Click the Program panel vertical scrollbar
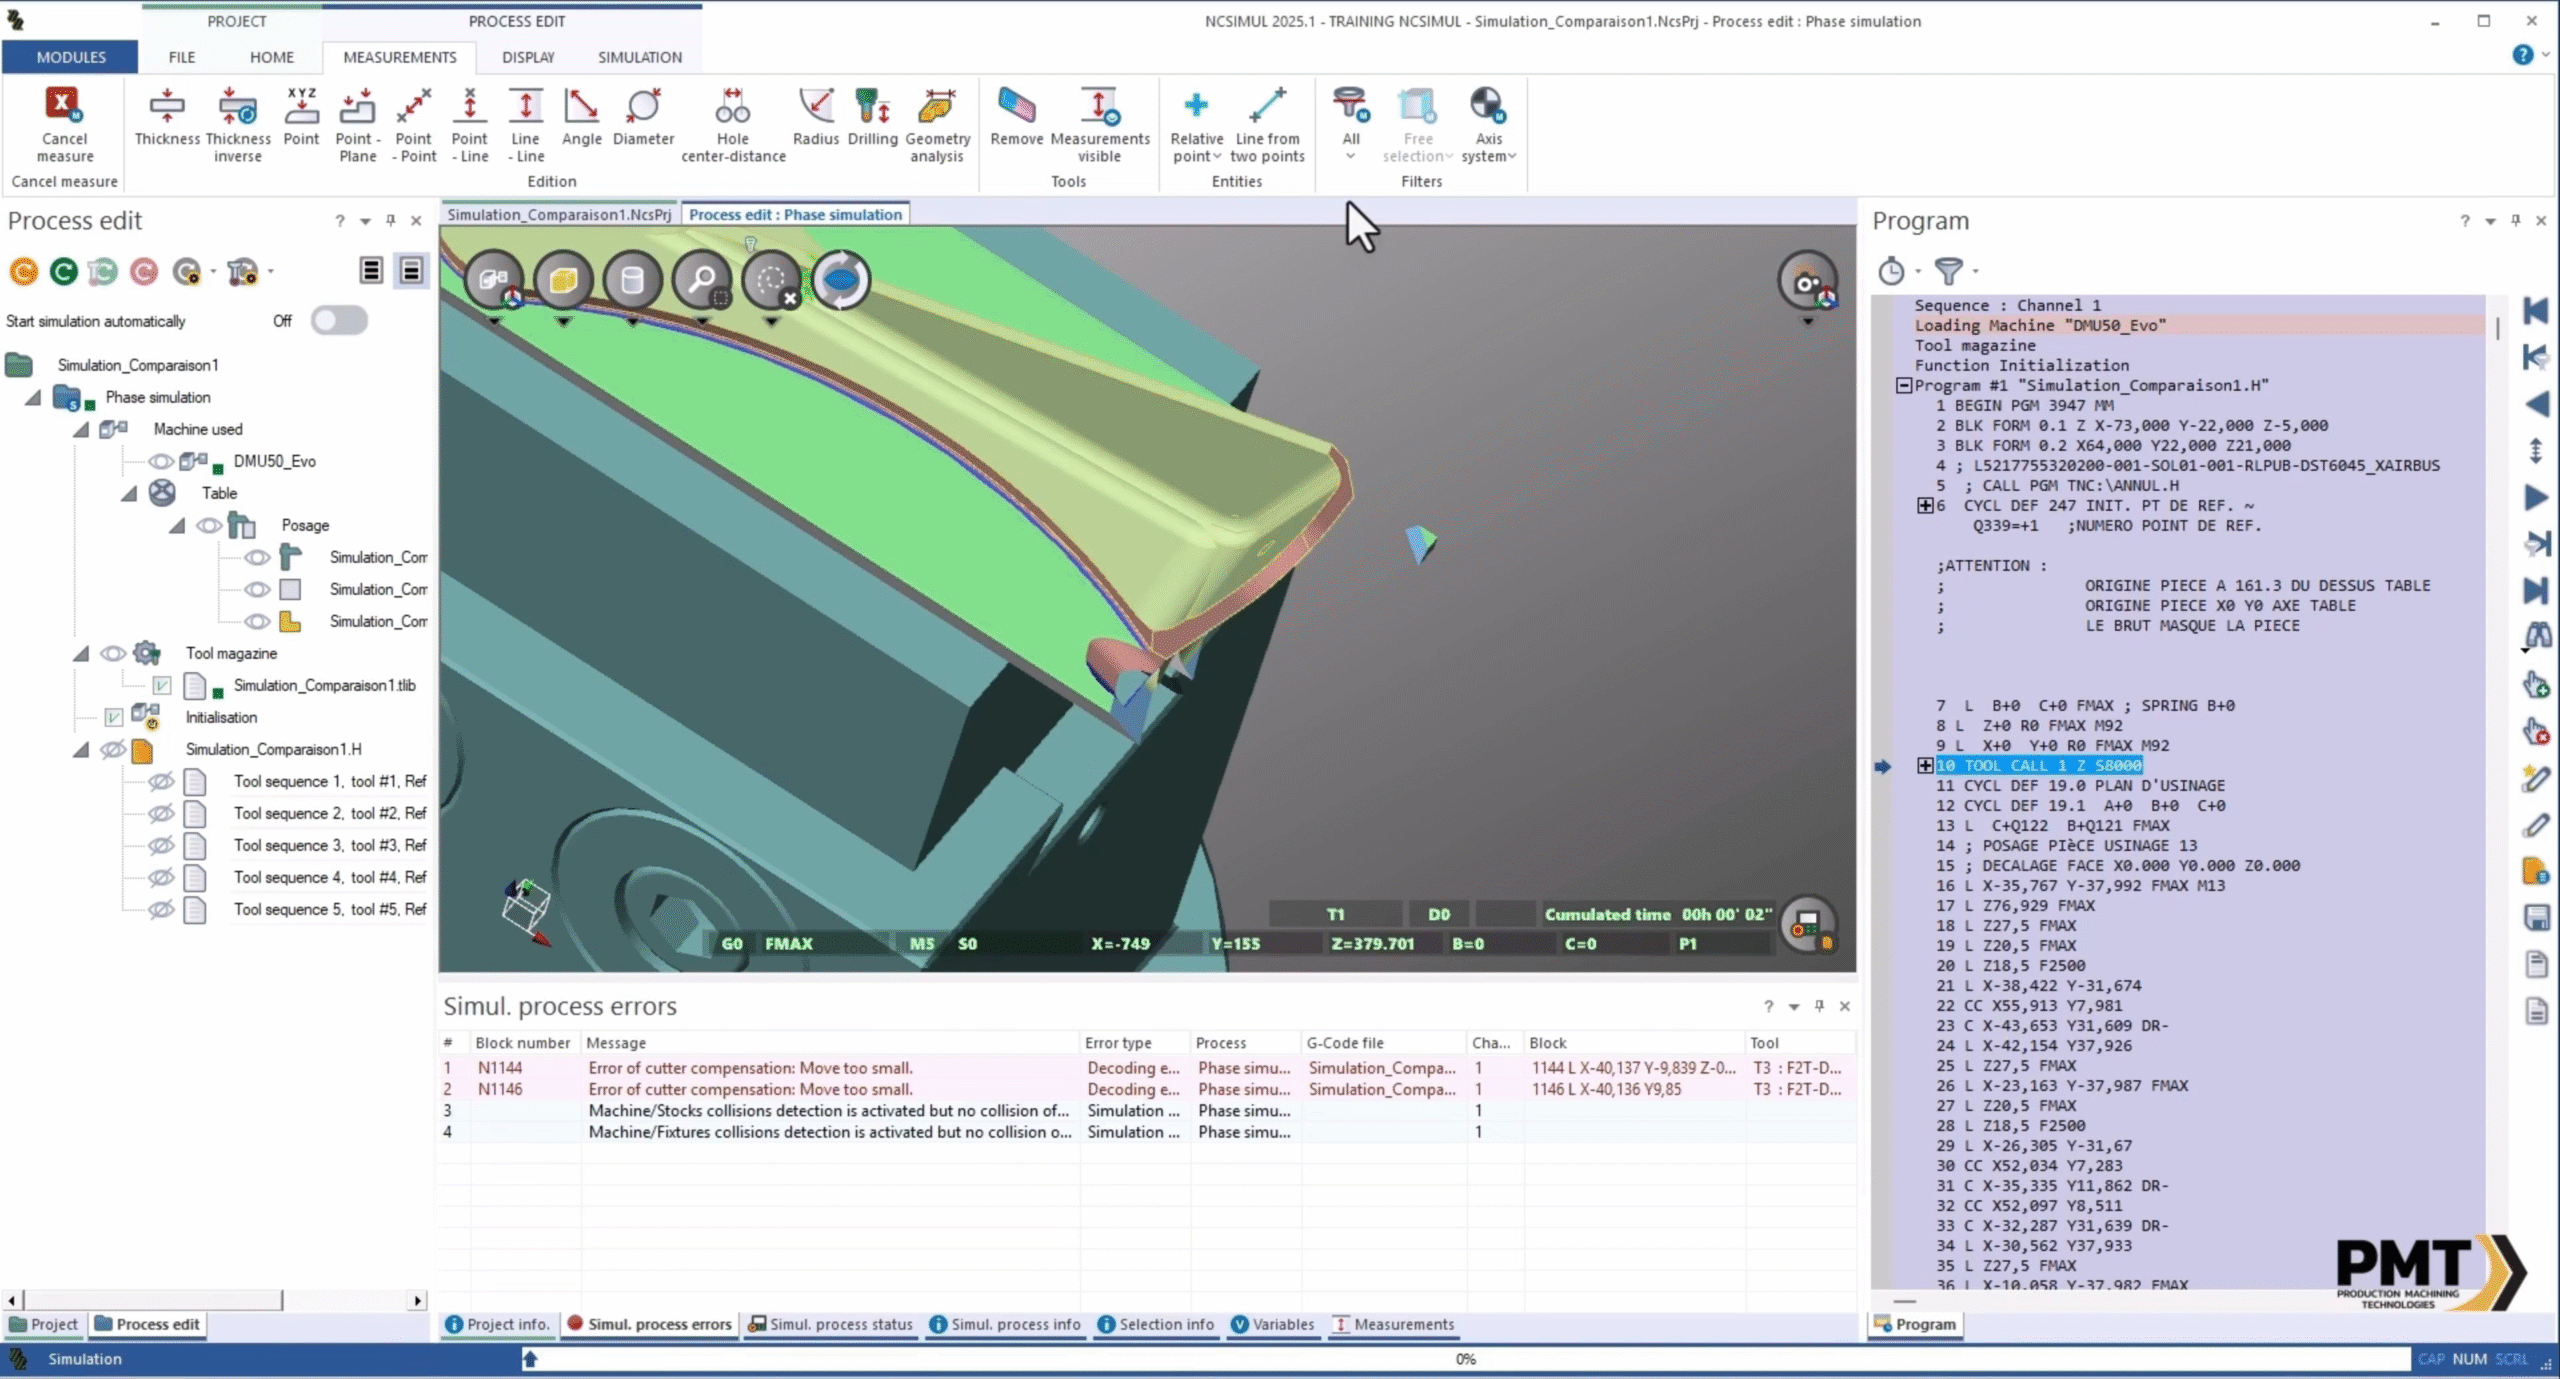The width and height of the screenshot is (2560, 1379). click(2497, 329)
